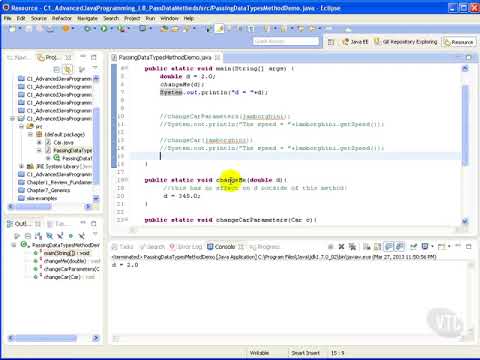Viewport: 480px width, 360px height.
Task: Switch to the Tasks tab
Action: (x=123, y=247)
